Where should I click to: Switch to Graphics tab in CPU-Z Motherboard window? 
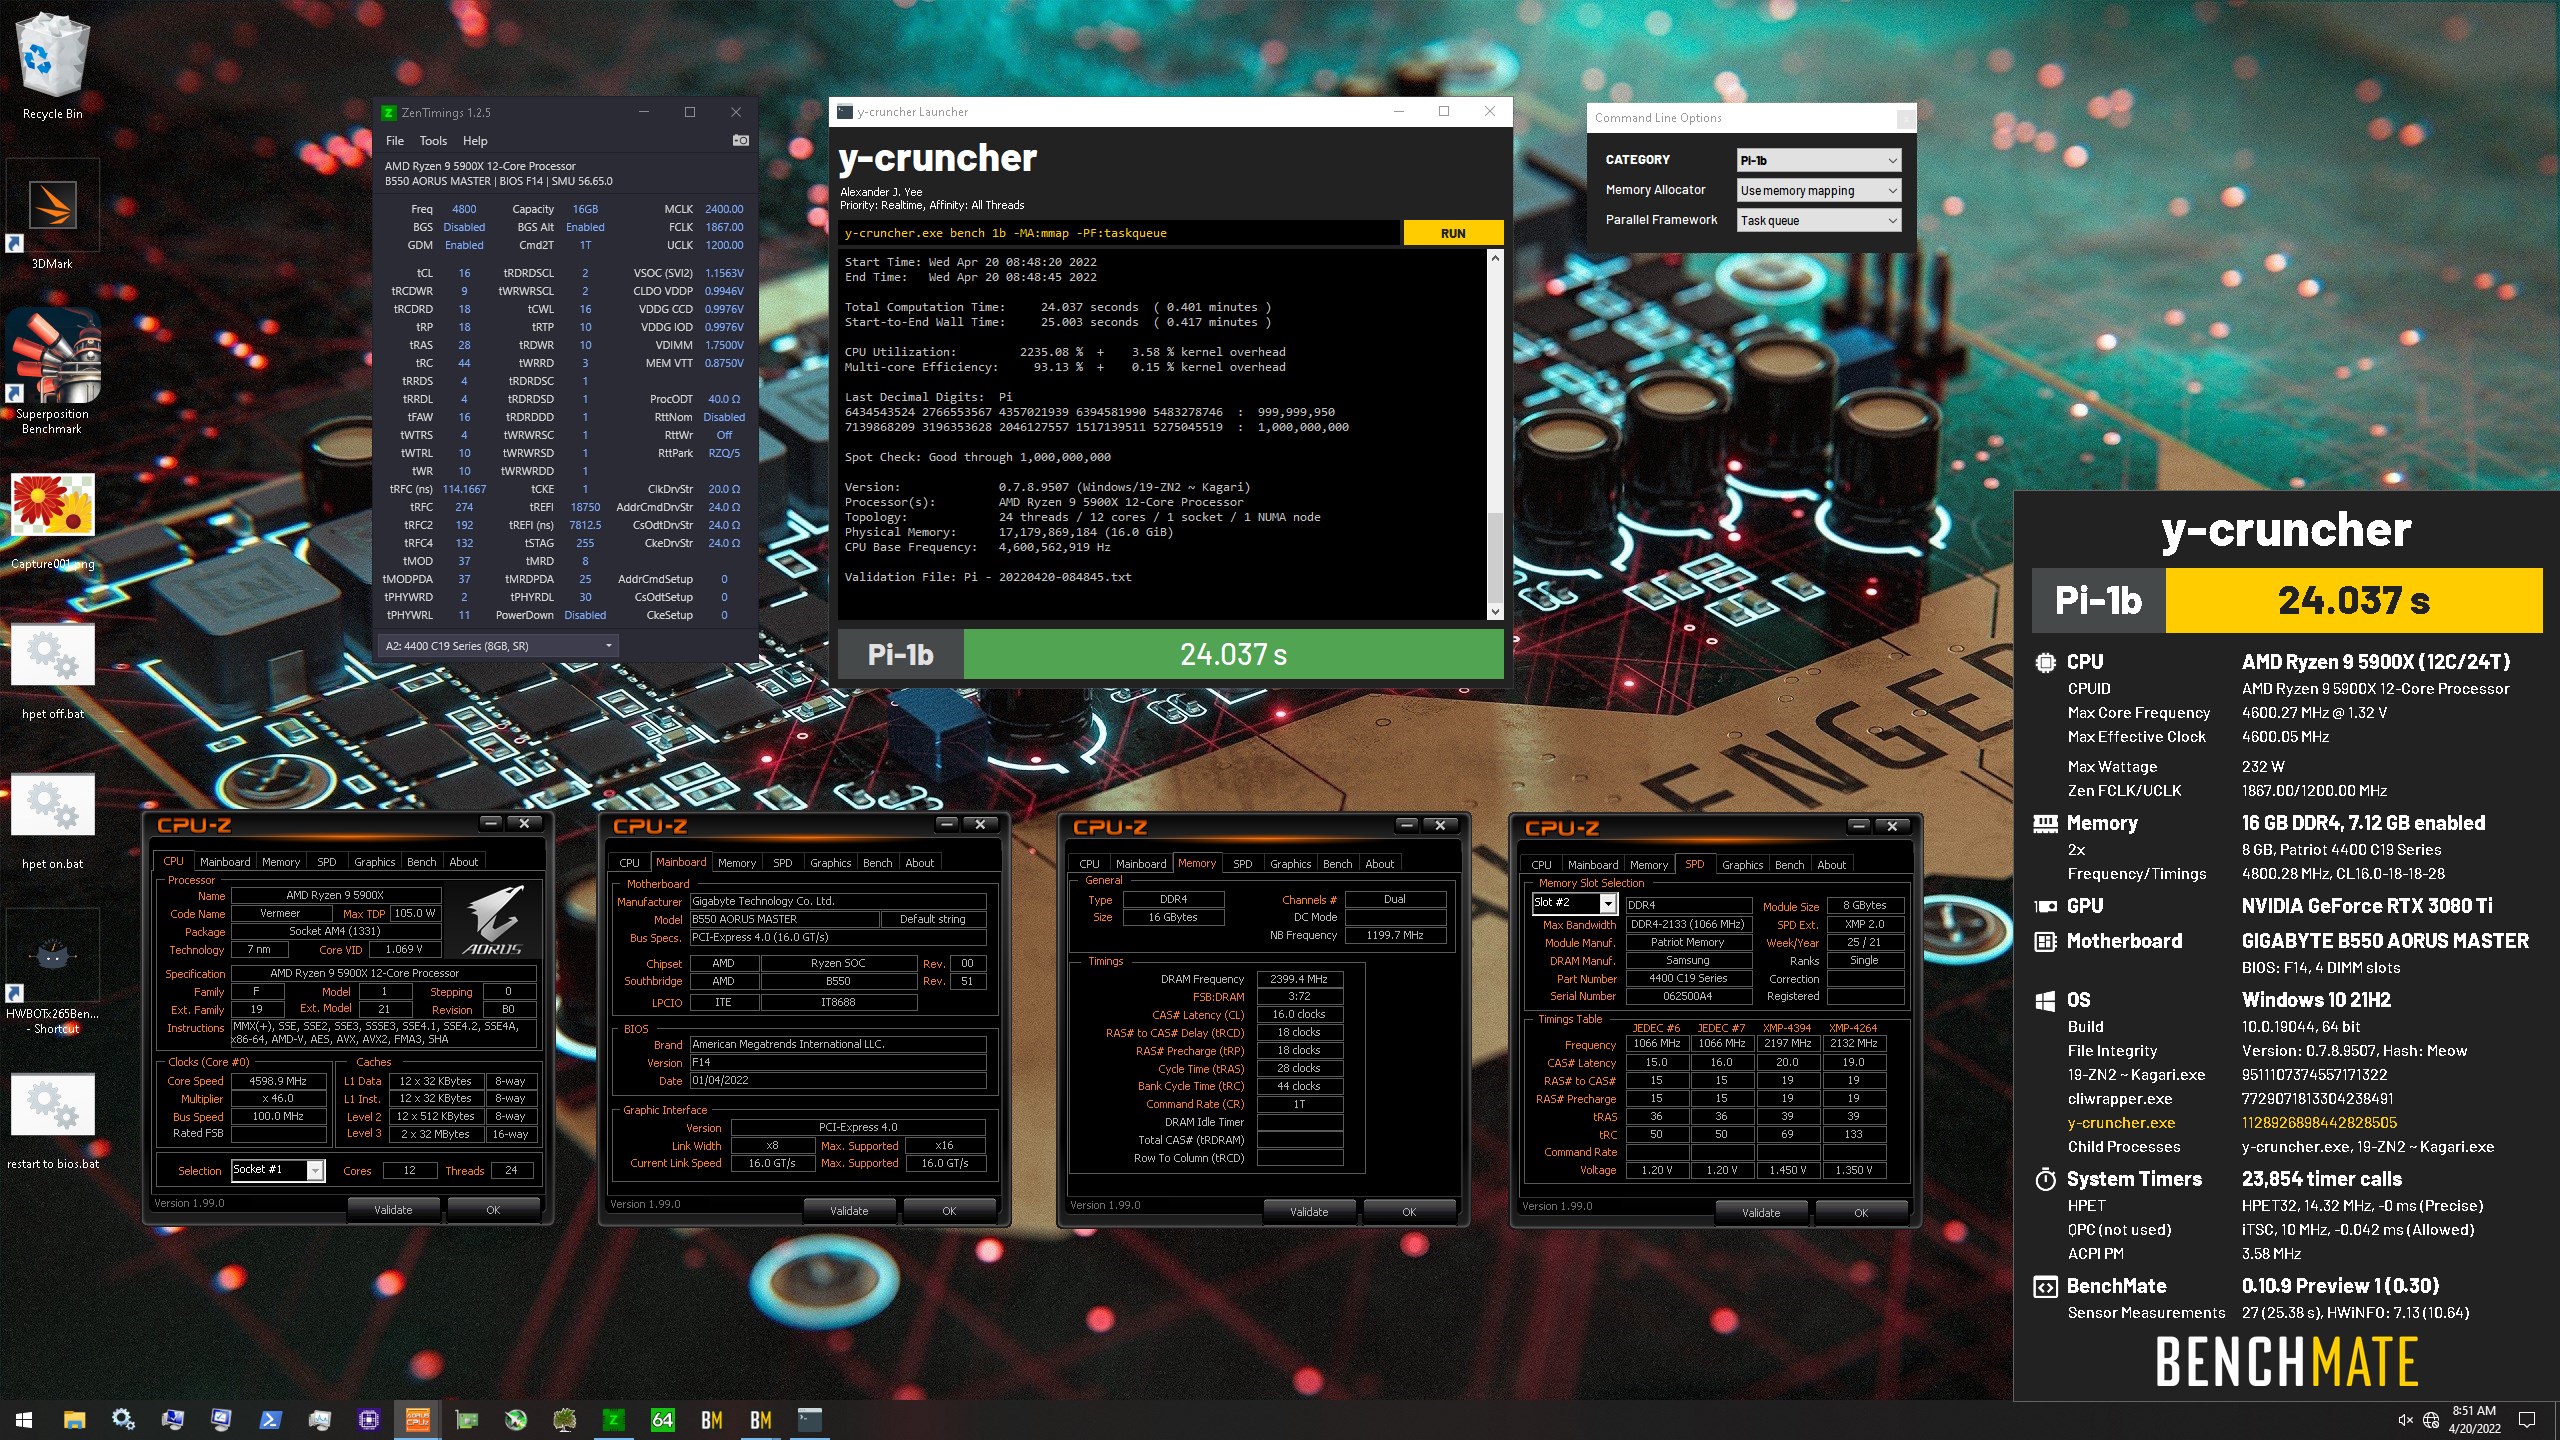(830, 863)
